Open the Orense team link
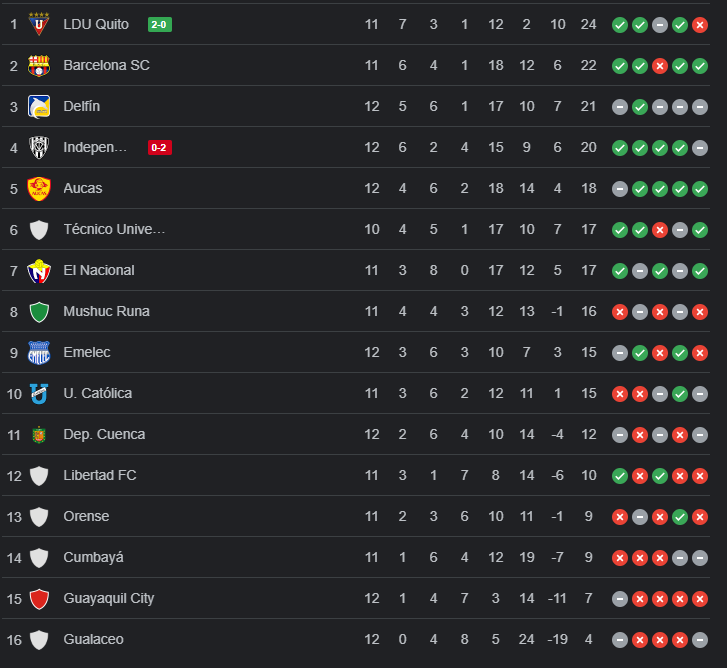Screen dimensions: 727x668 pyautogui.click(x=86, y=516)
